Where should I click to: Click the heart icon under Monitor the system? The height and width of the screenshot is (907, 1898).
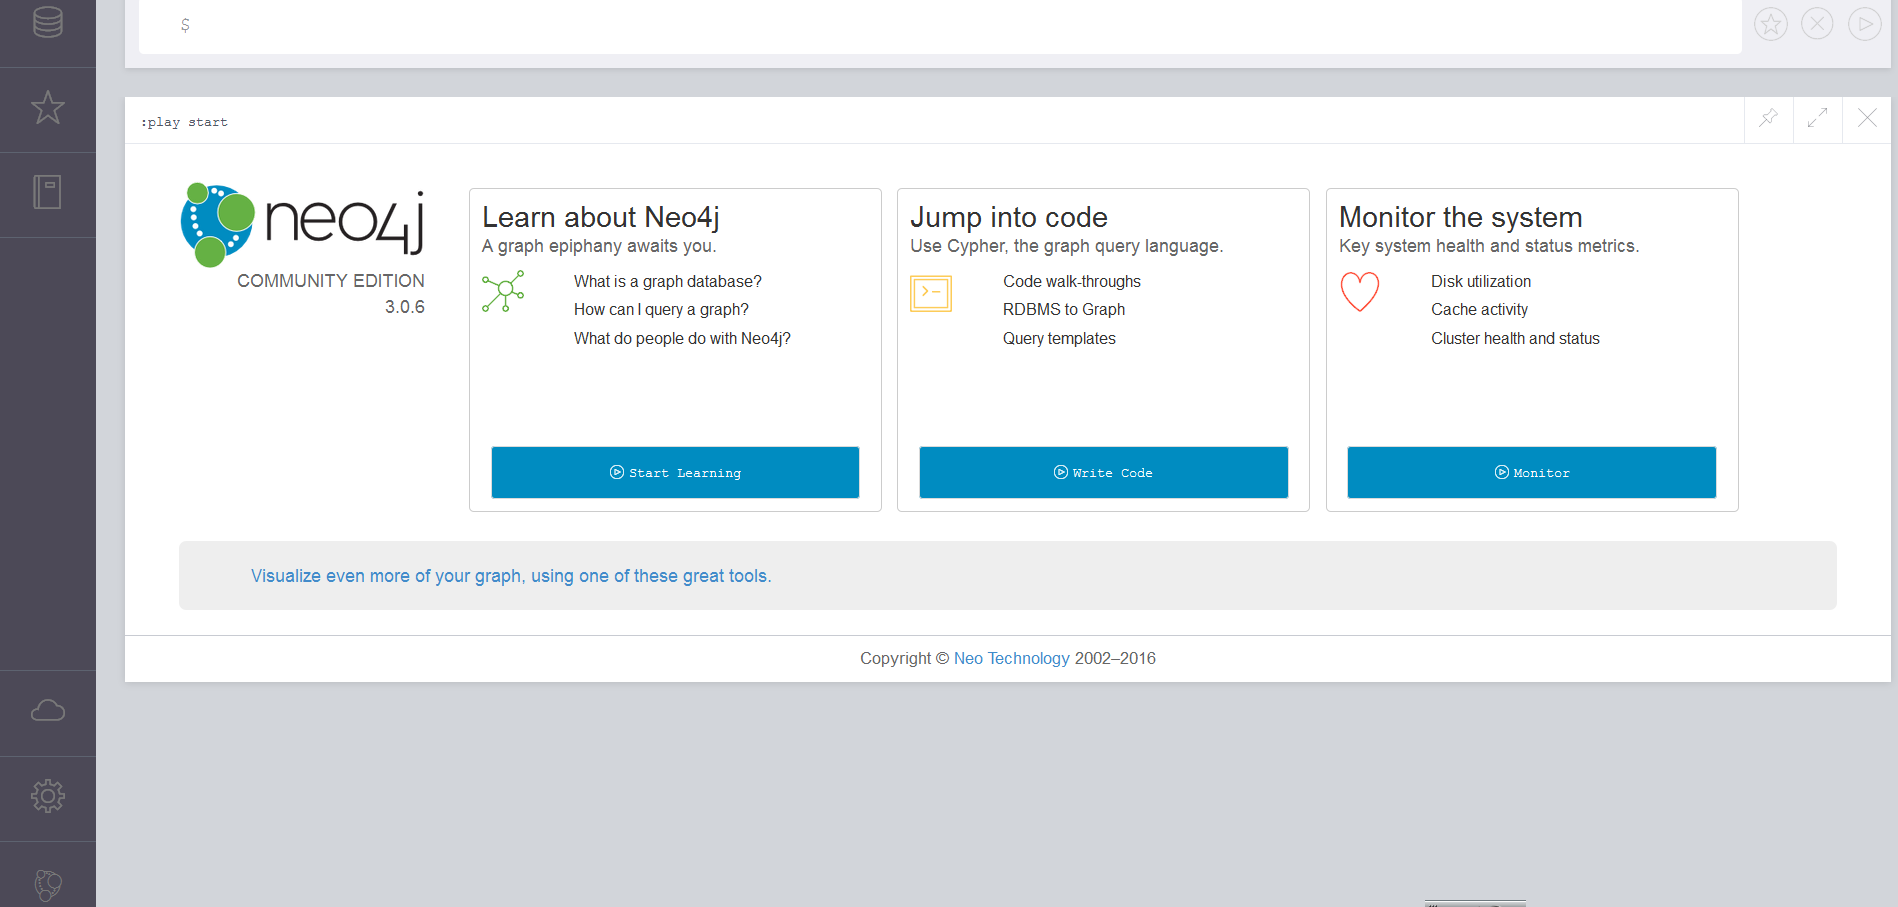[x=1360, y=292]
